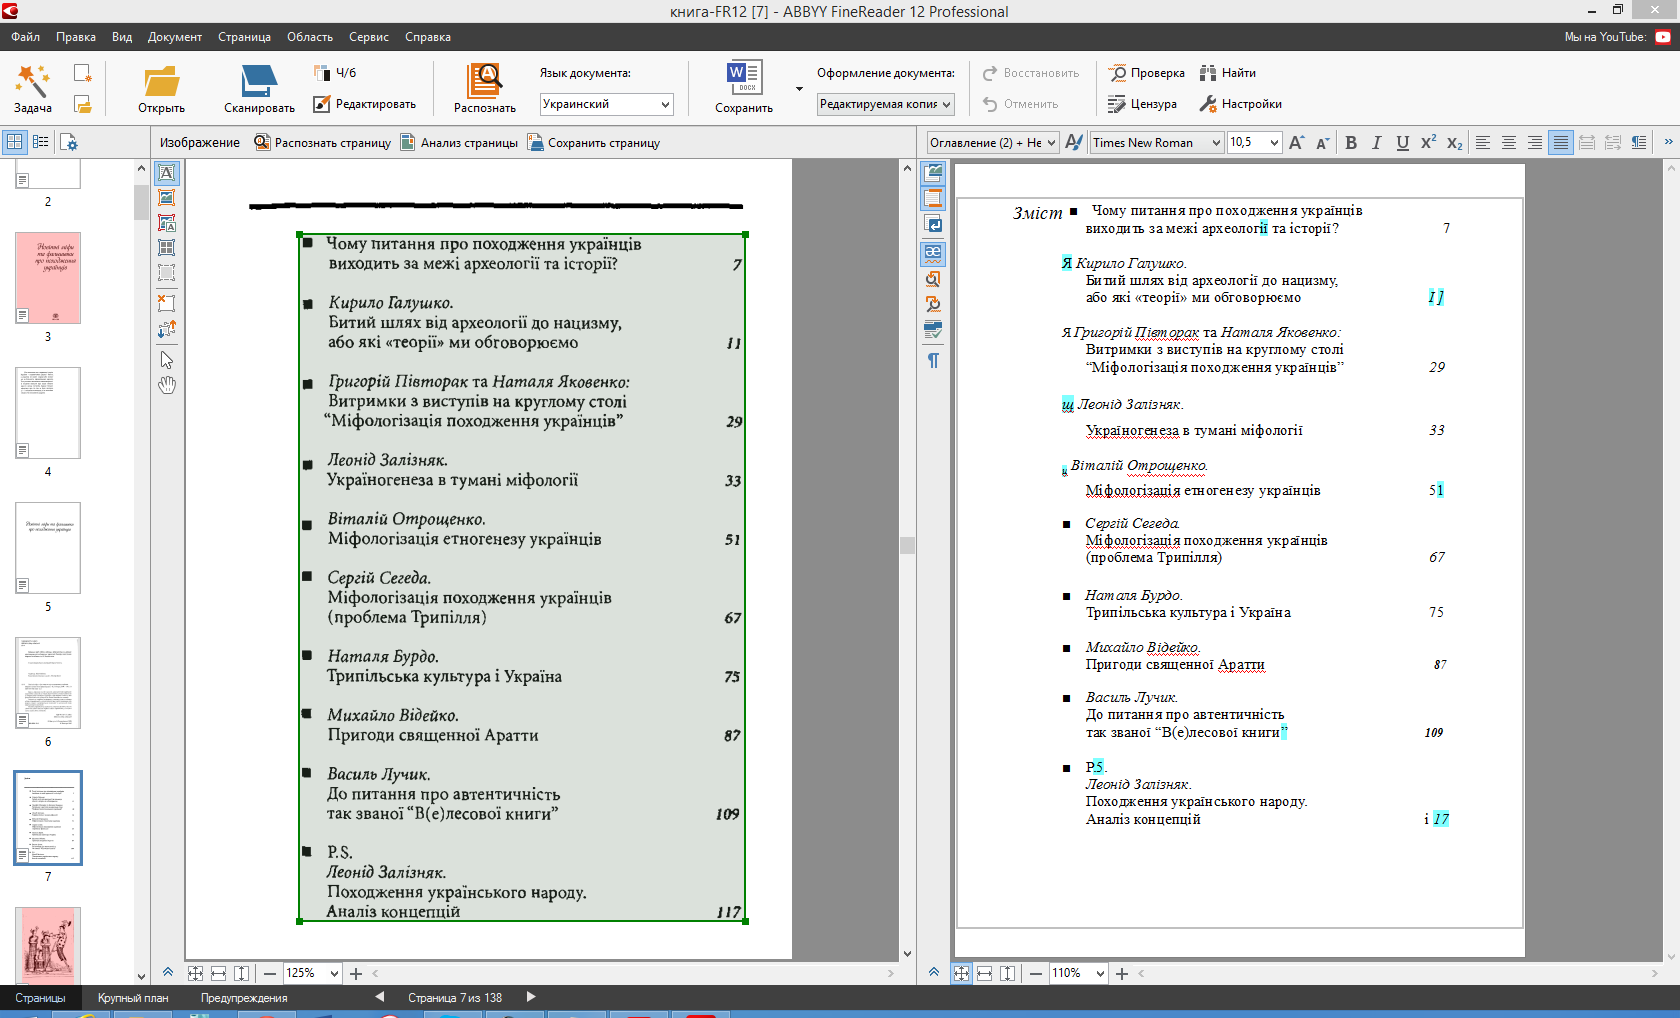The height and width of the screenshot is (1018, 1680).
Task: Toggle justified text alignment
Action: point(1560,143)
